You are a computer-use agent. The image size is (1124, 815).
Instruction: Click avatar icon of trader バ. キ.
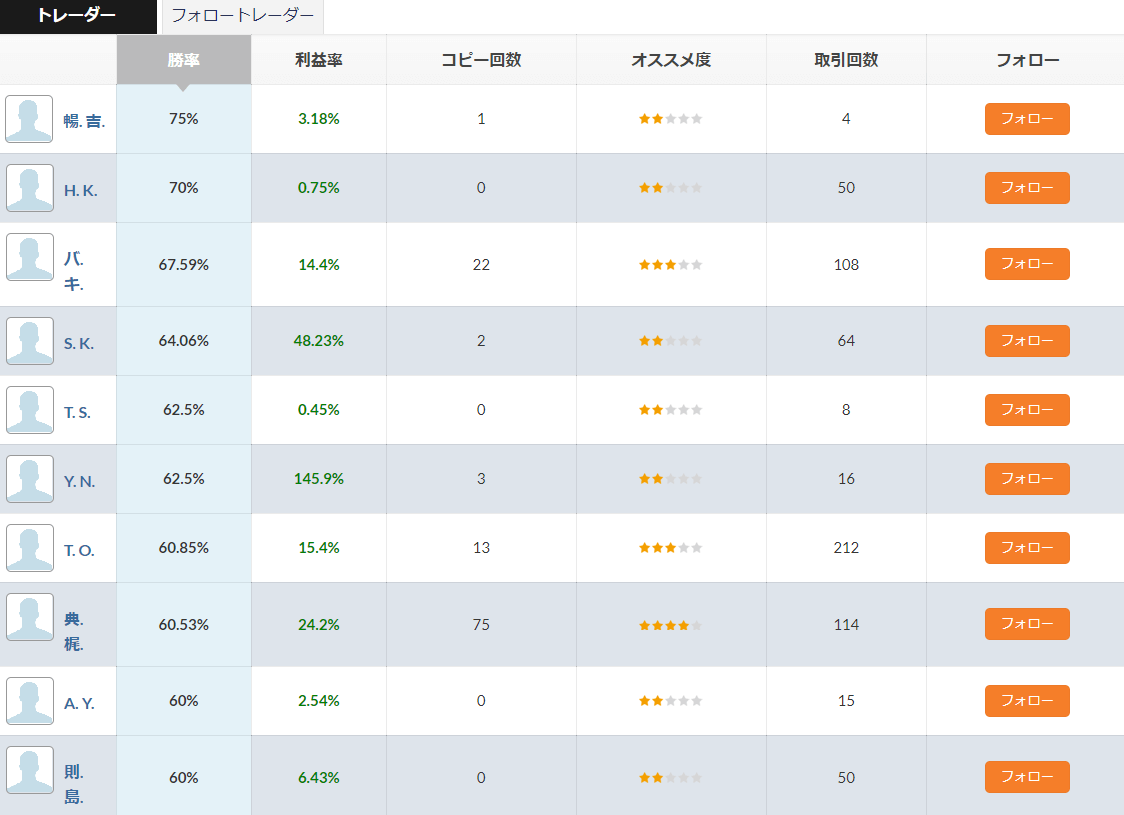click(x=29, y=257)
